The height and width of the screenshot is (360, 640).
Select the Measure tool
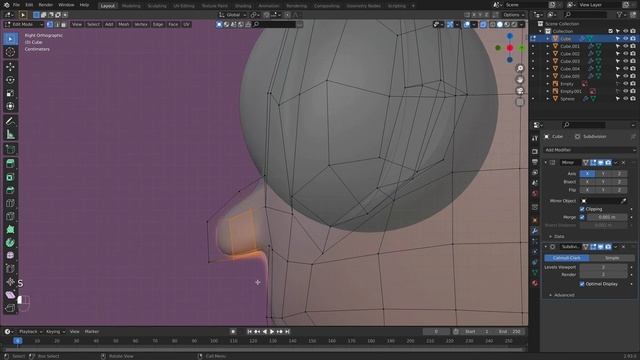point(10,134)
